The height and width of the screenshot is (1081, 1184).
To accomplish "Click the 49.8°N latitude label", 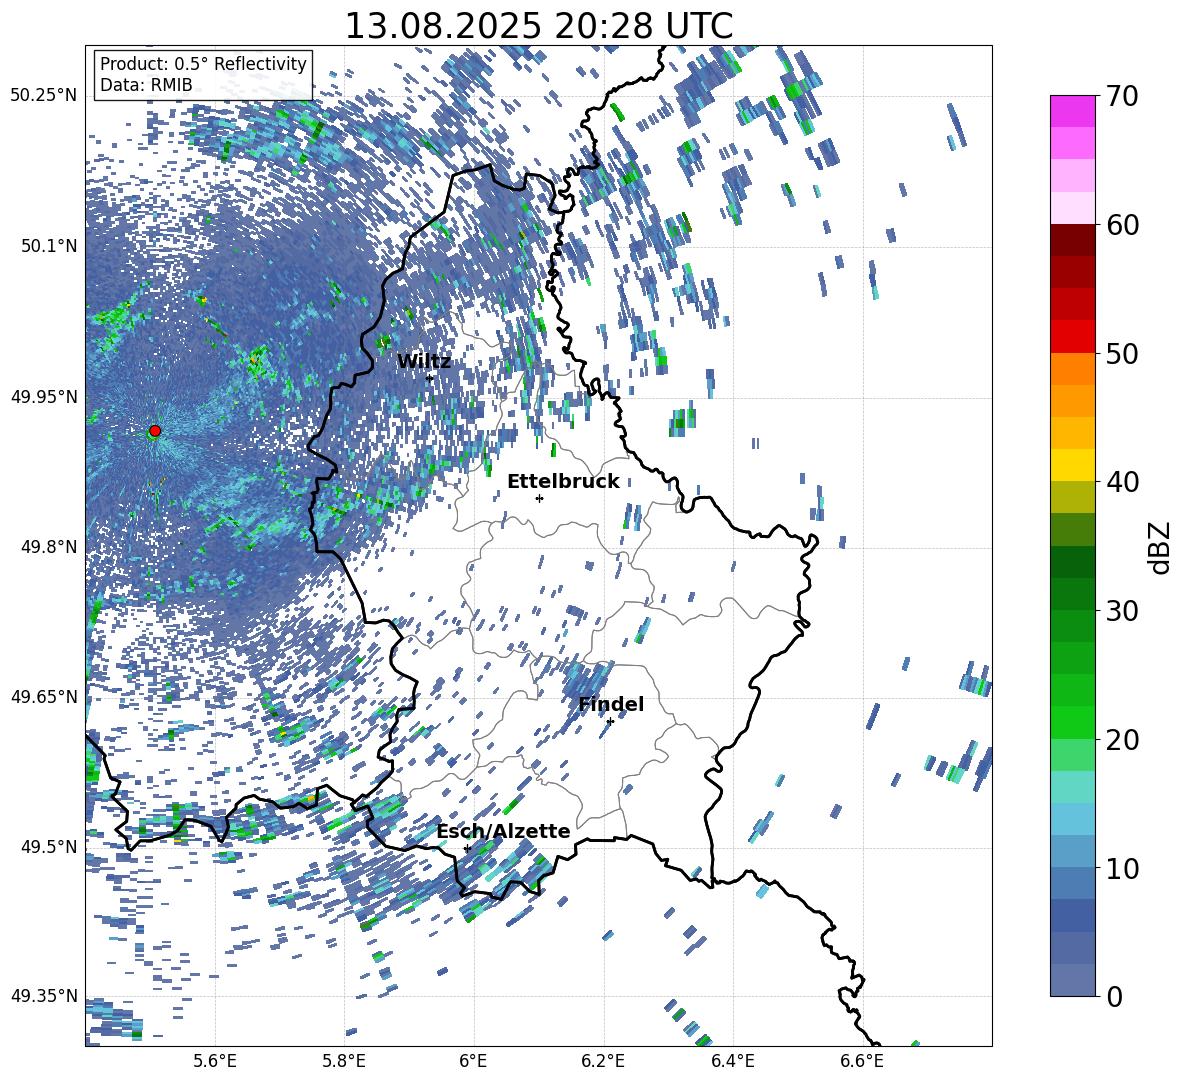I will pos(48,547).
